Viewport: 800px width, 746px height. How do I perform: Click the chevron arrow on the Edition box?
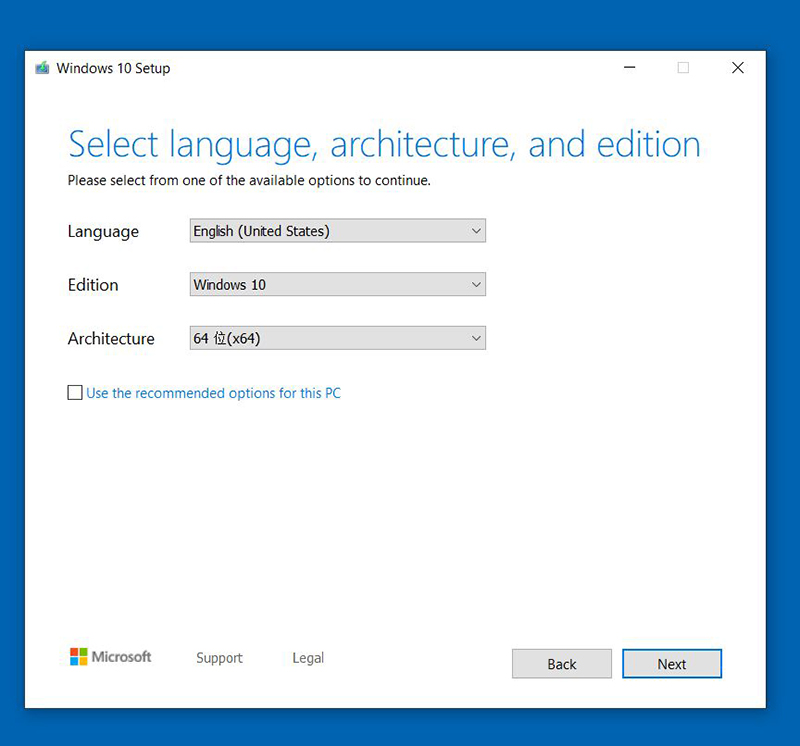click(x=475, y=285)
